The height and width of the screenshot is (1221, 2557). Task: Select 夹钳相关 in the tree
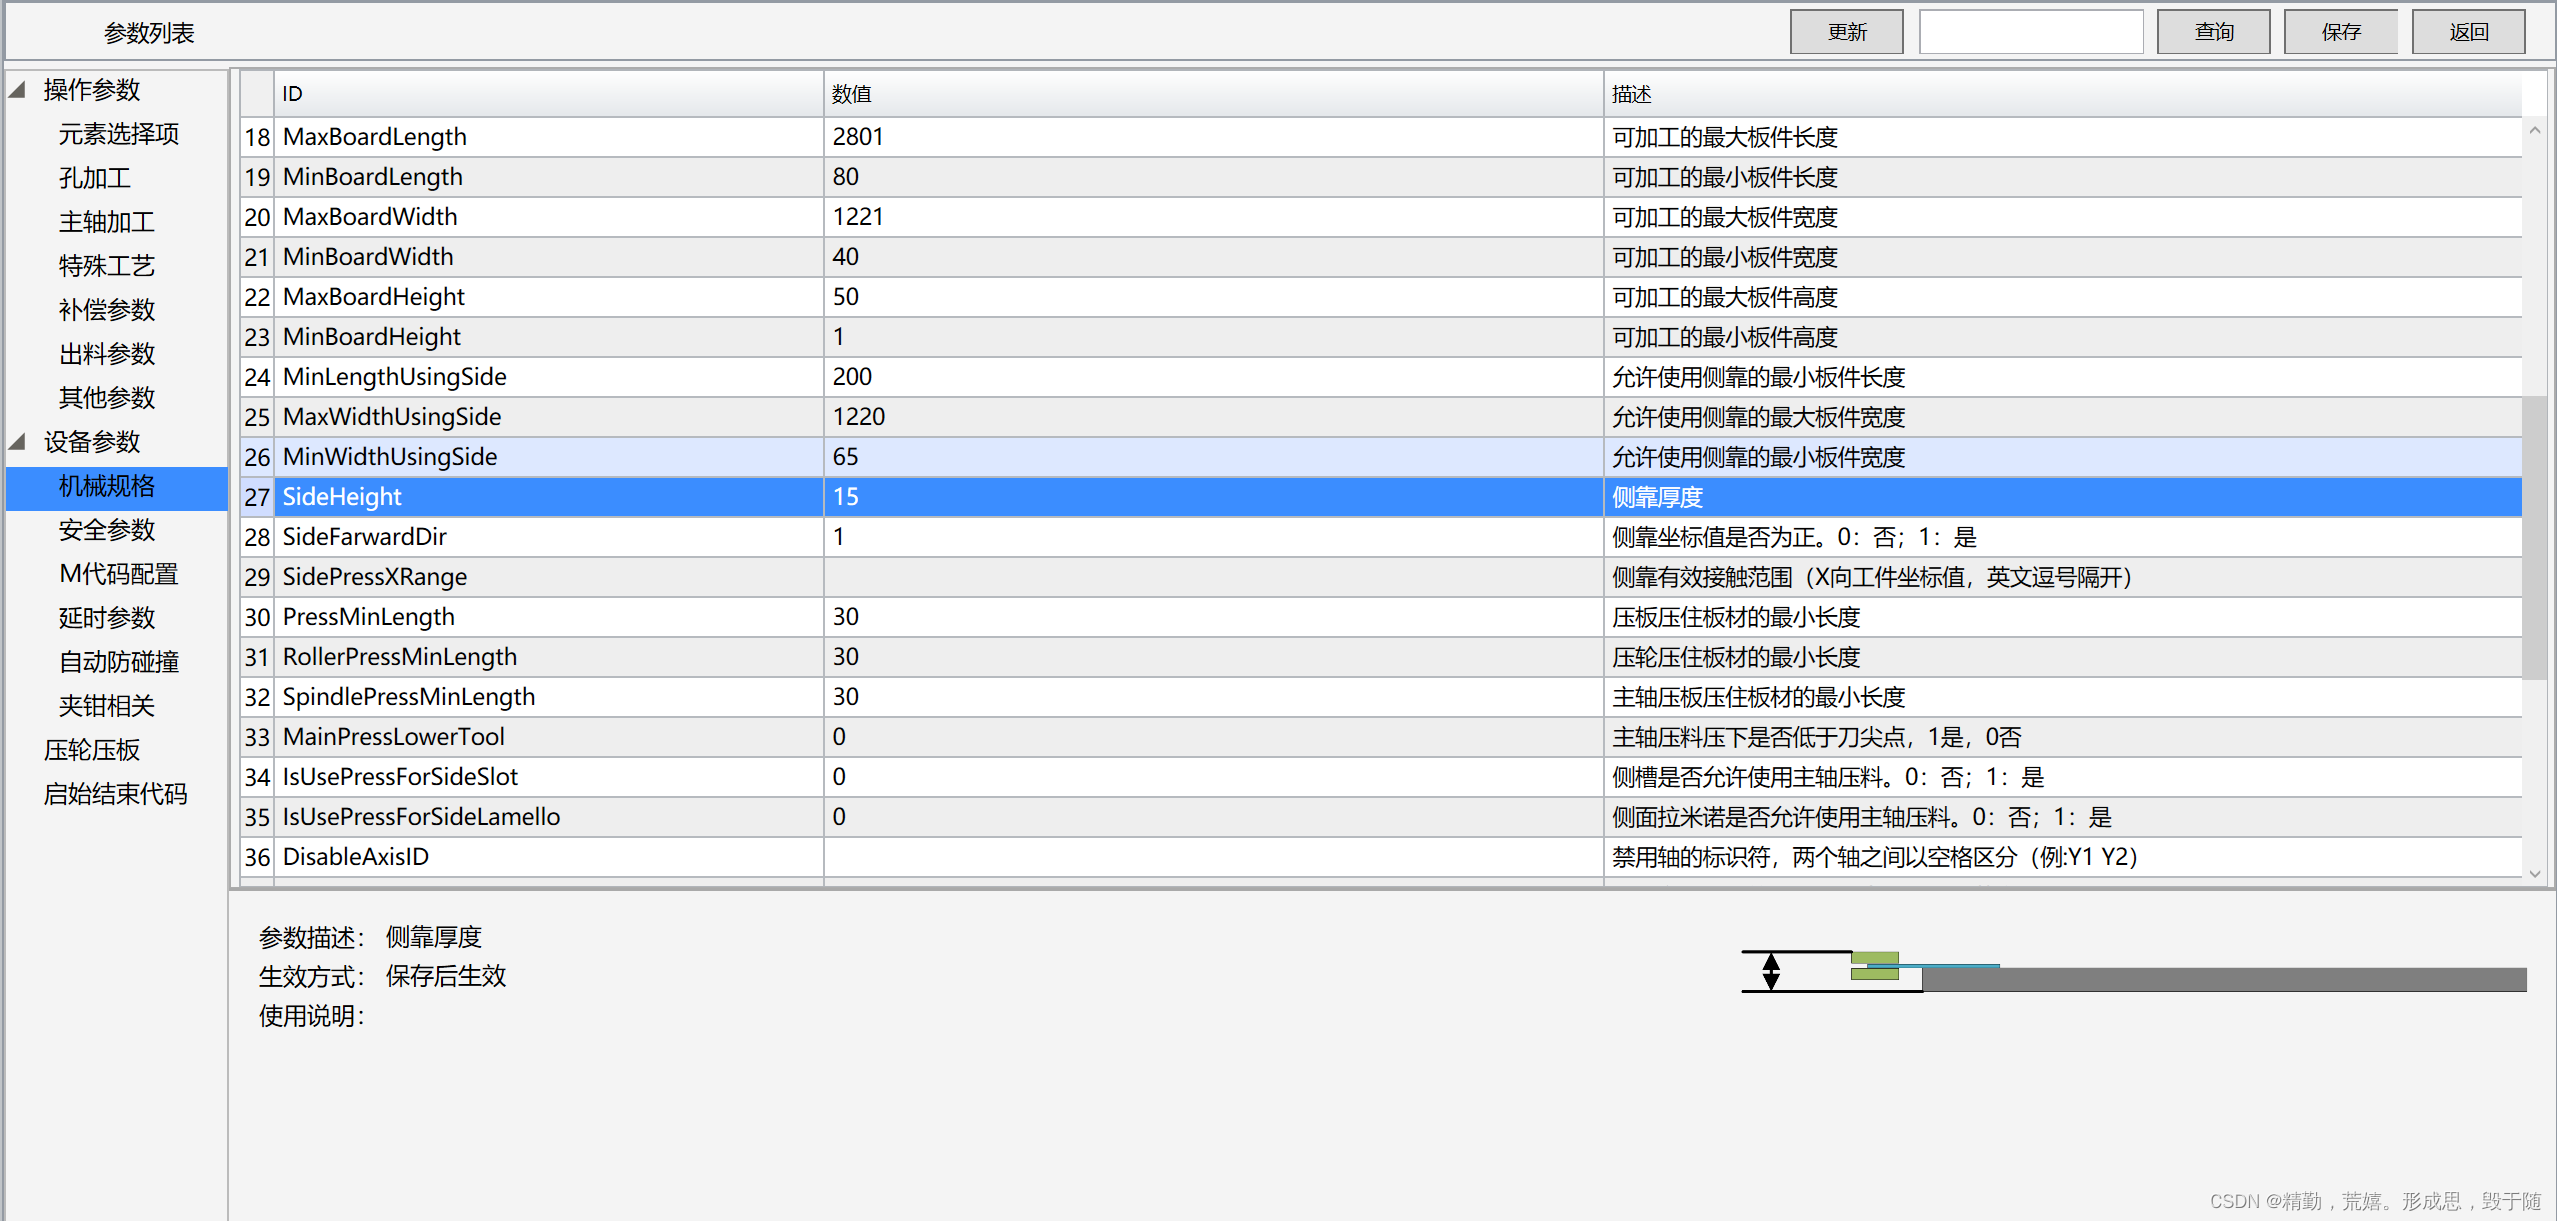pos(107,705)
